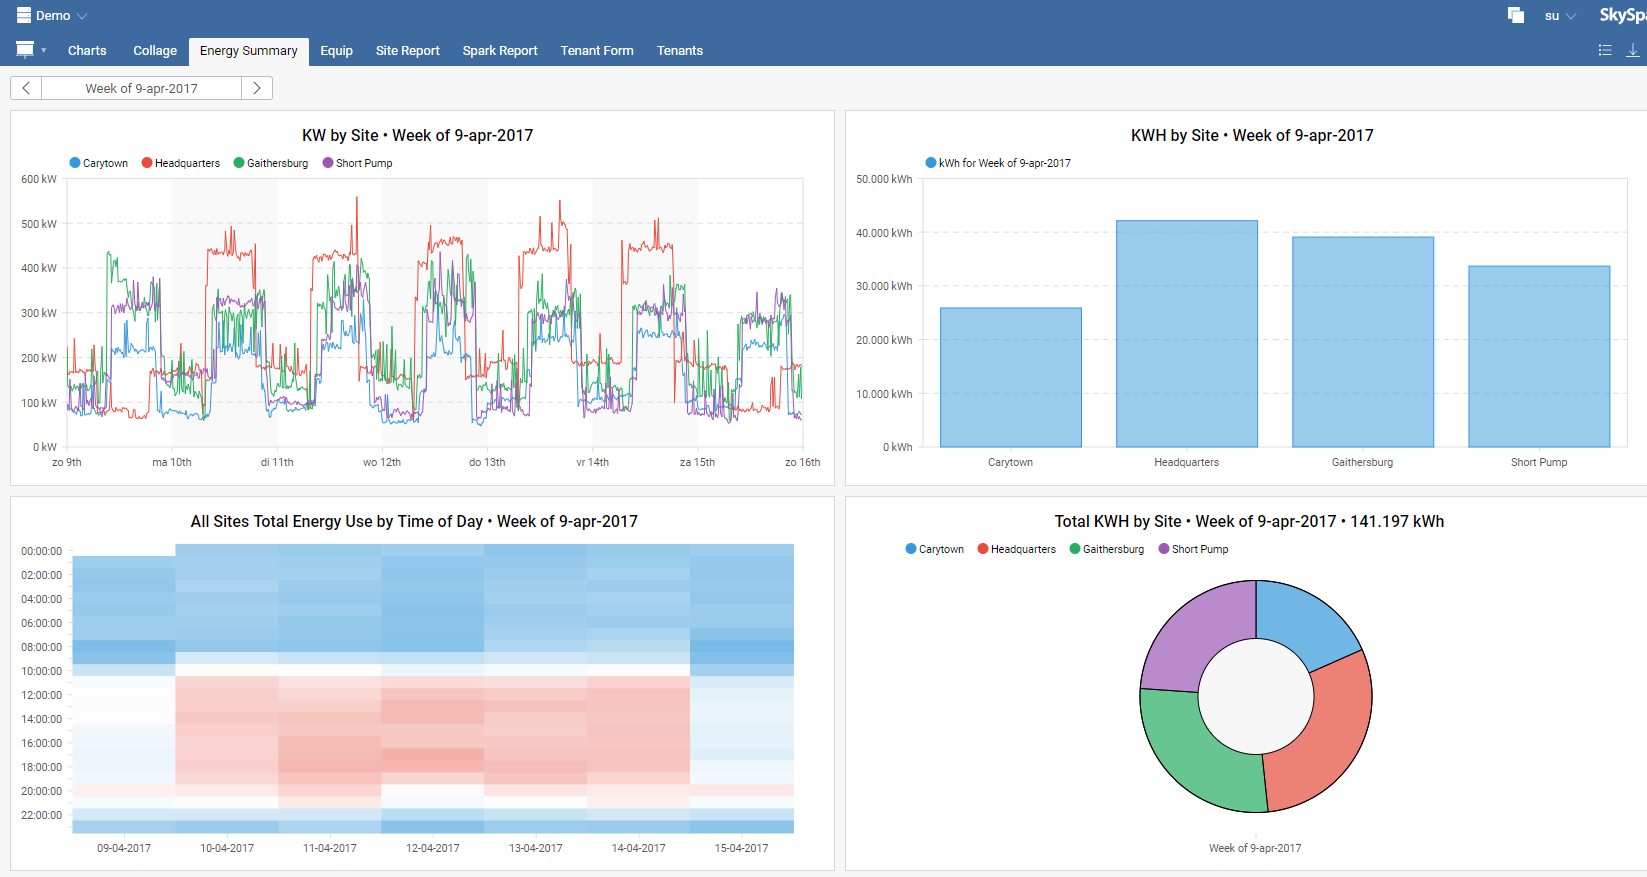Click the 09-04-2017 heatmap axis label
The height and width of the screenshot is (877, 1647).
(x=124, y=848)
